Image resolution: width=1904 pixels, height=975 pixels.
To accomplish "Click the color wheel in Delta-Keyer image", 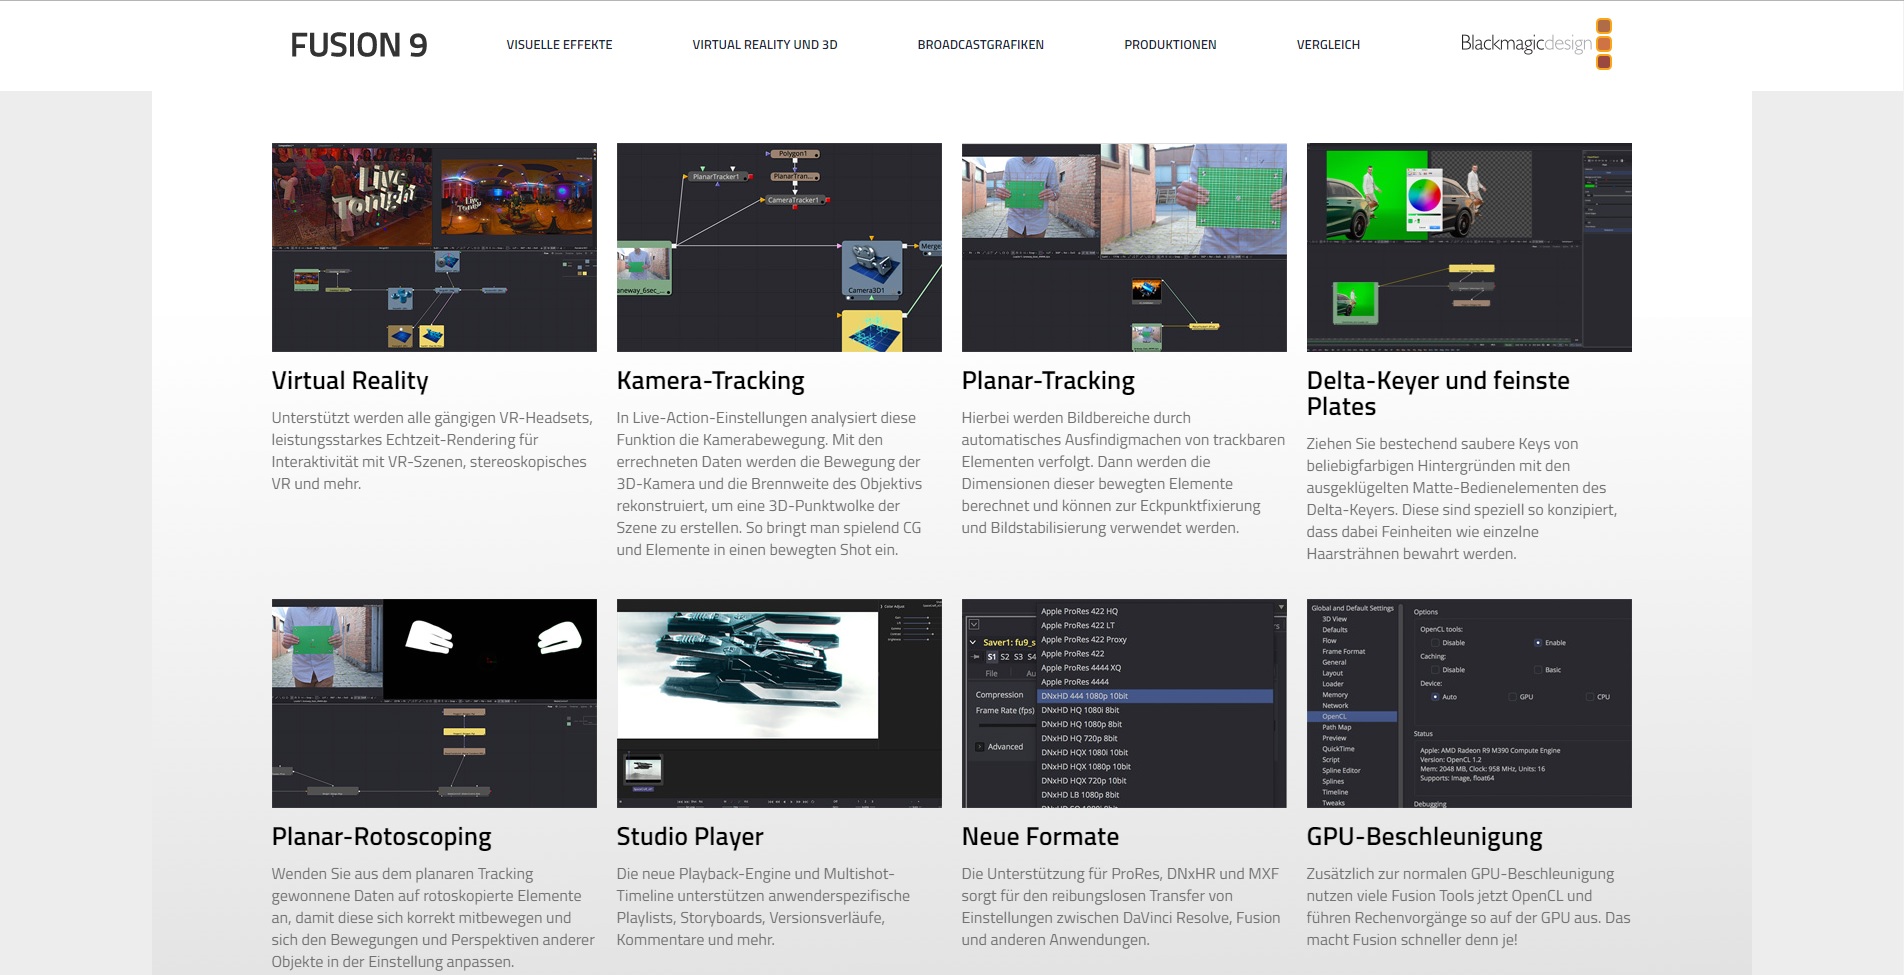I will [x=1424, y=194].
